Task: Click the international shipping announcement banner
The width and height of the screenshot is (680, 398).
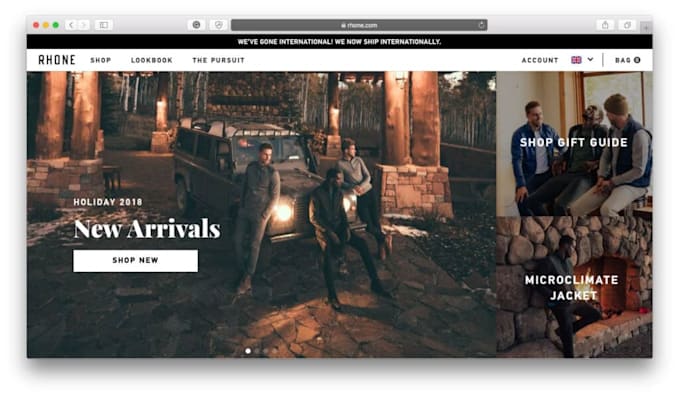Action: click(x=339, y=42)
